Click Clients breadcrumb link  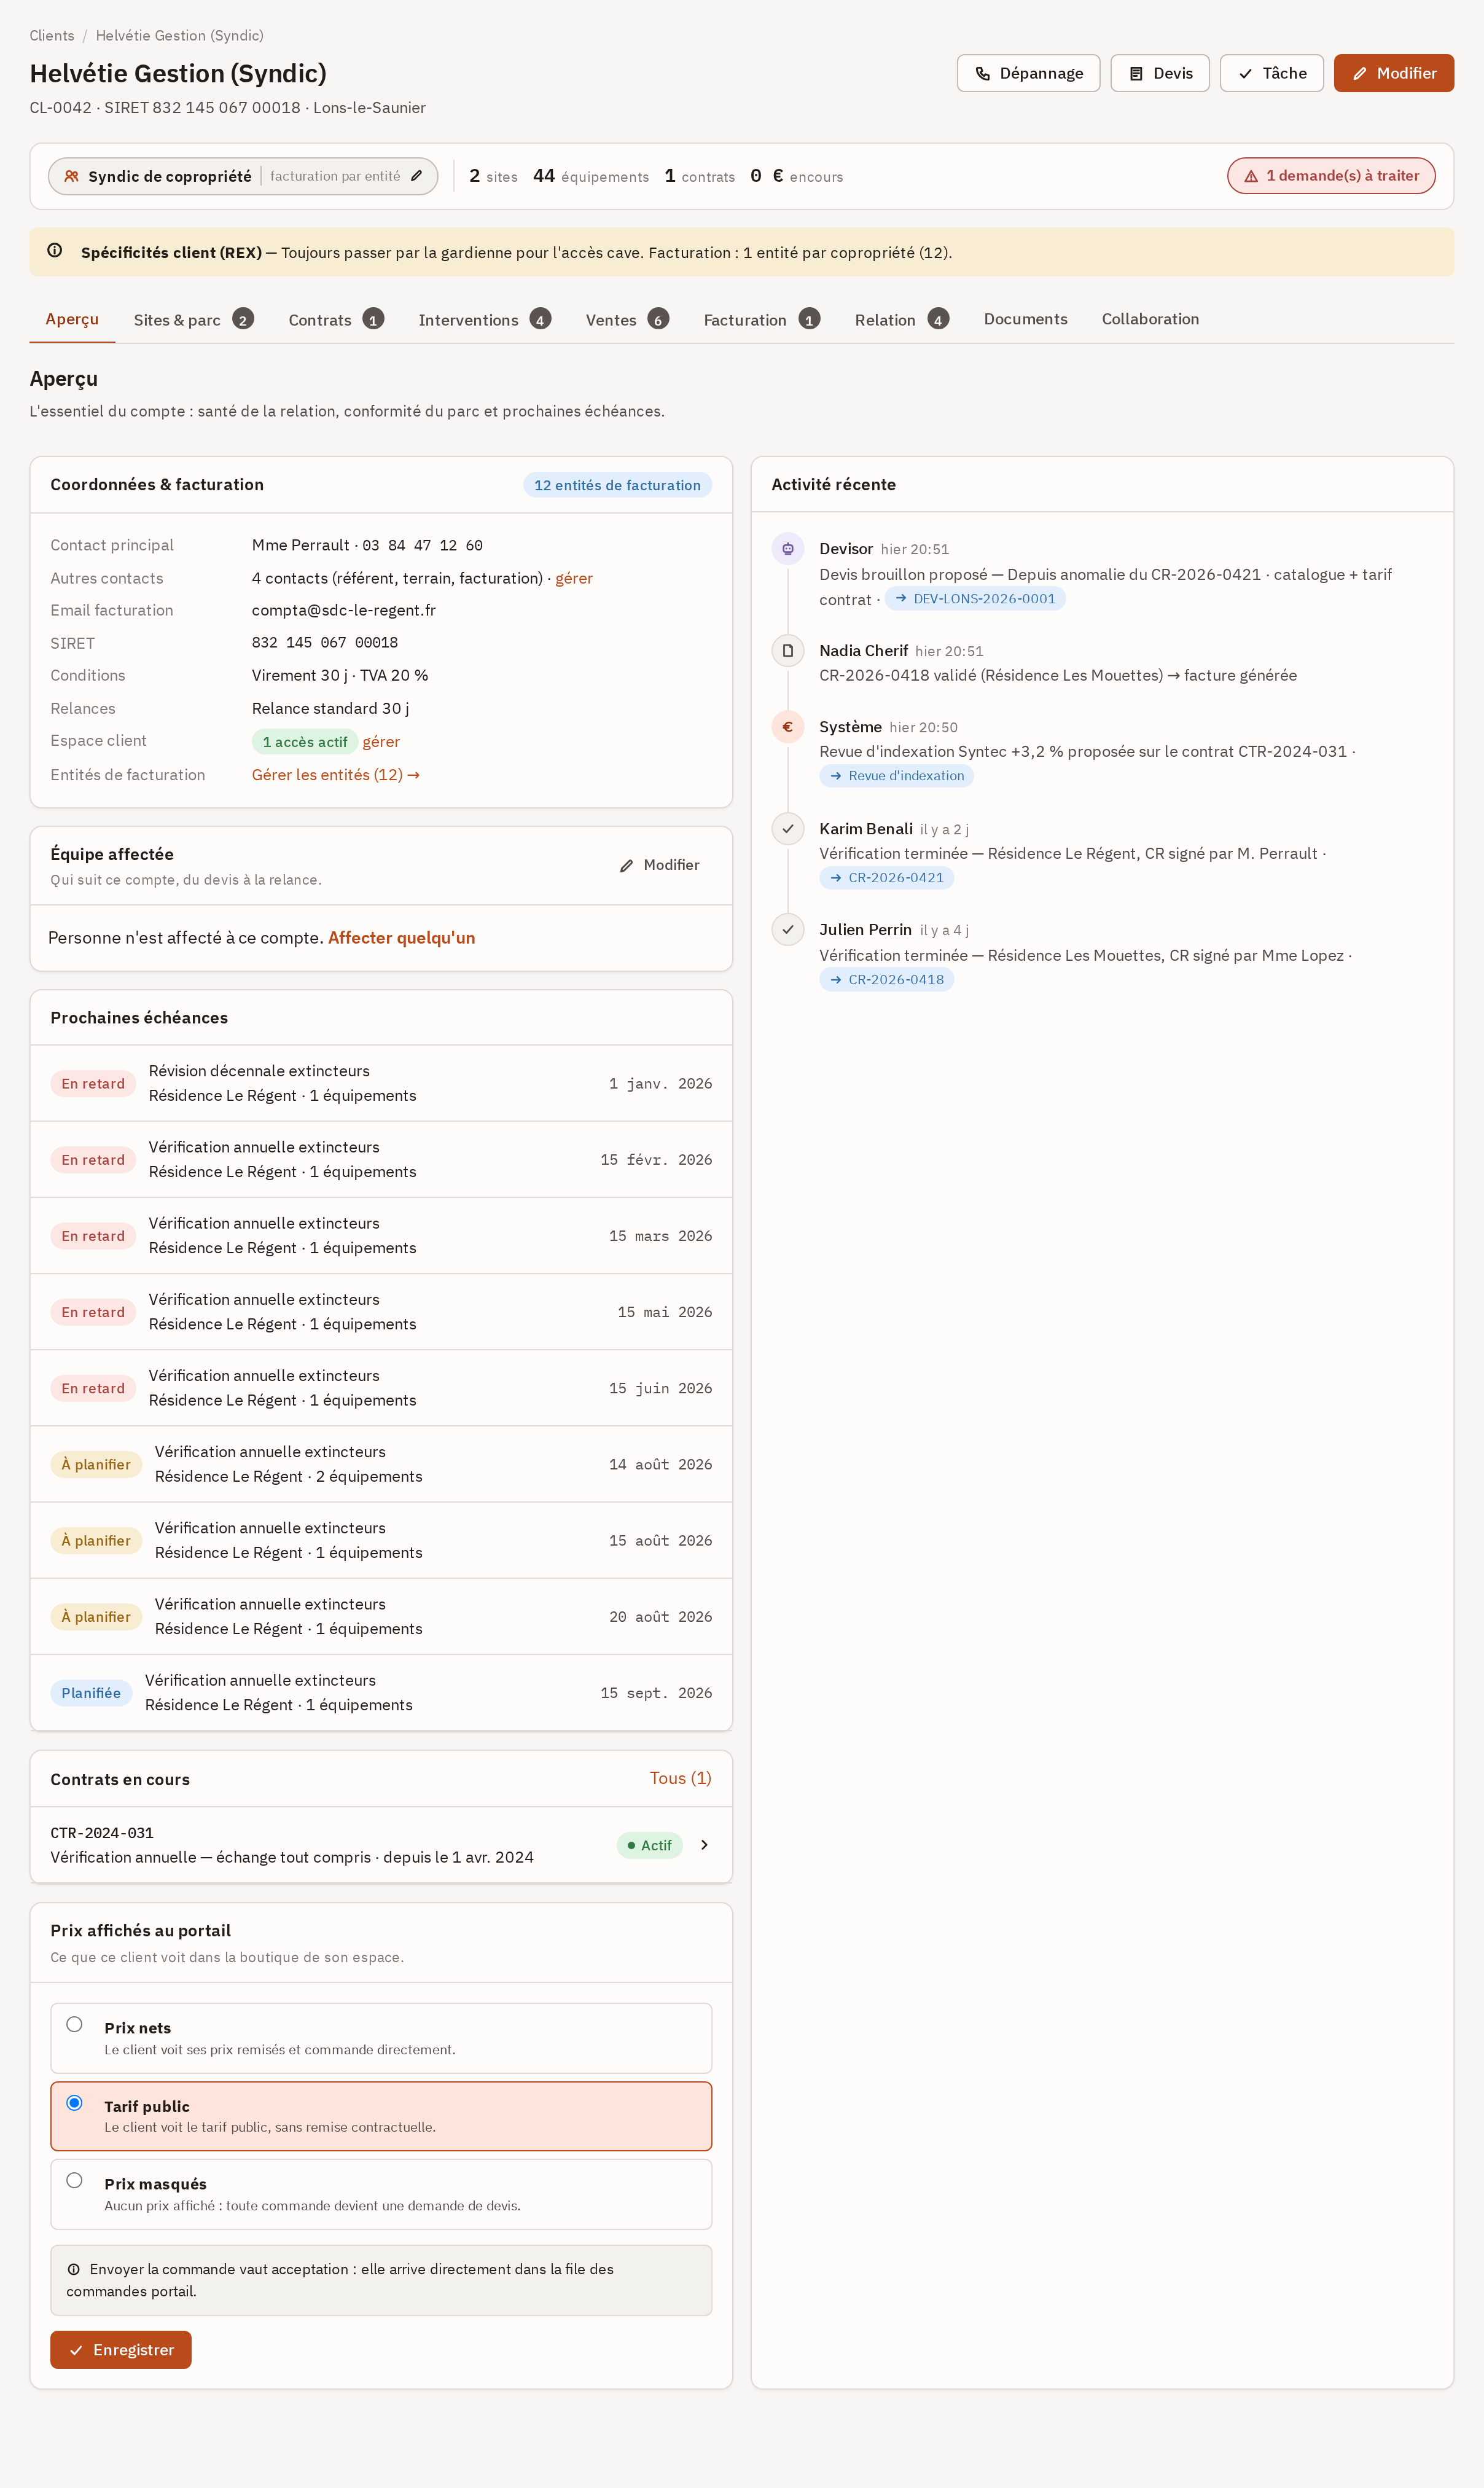pyautogui.click(x=52, y=36)
